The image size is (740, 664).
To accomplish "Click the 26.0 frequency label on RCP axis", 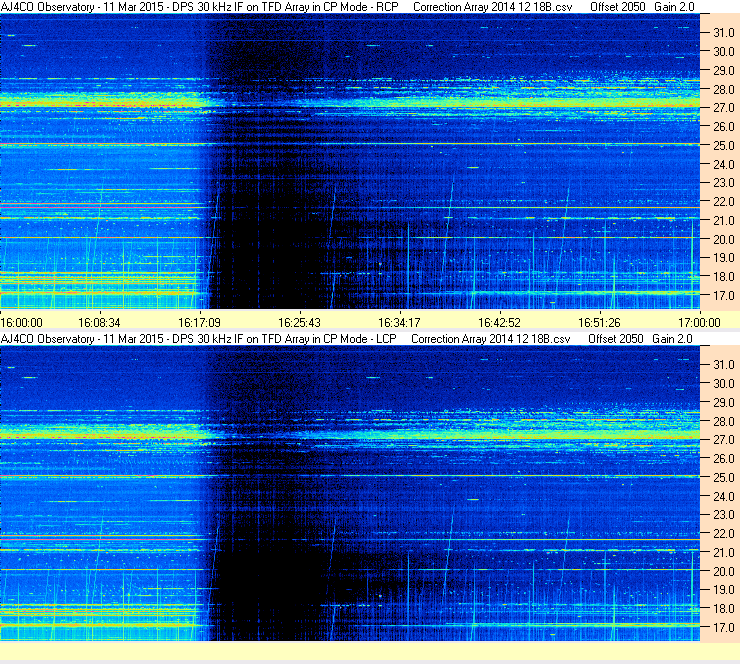I will tap(724, 127).
